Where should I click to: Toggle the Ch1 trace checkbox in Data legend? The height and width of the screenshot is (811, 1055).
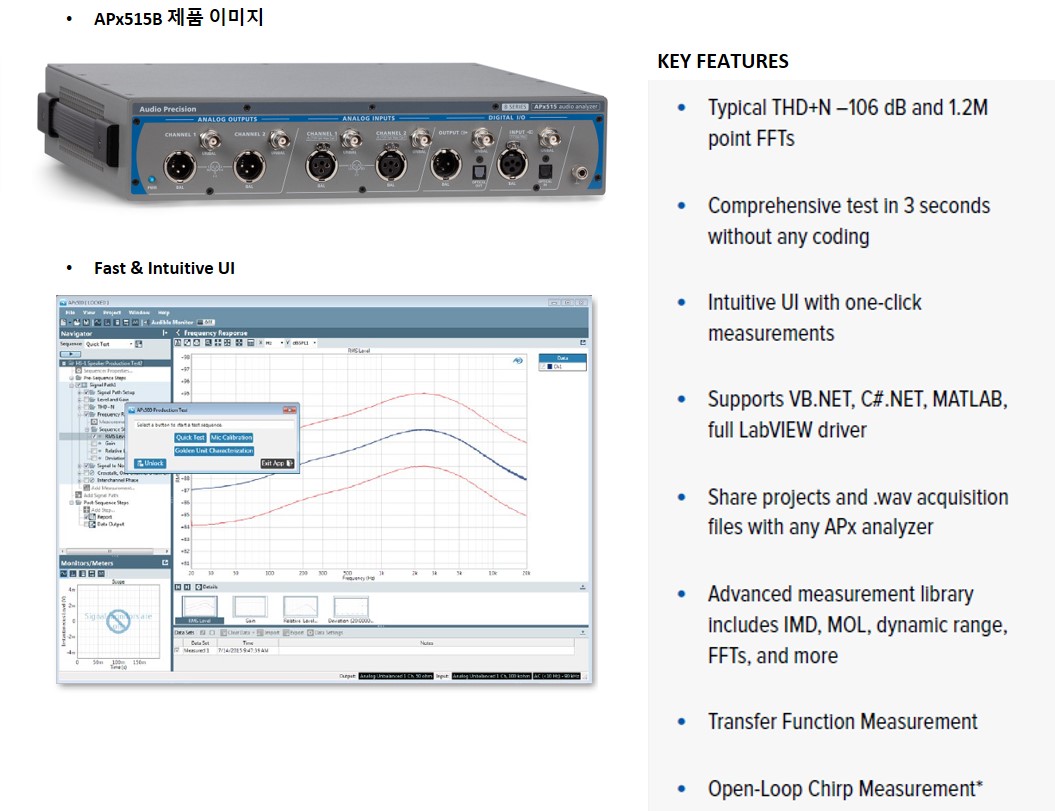pyautogui.click(x=543, y=367)
